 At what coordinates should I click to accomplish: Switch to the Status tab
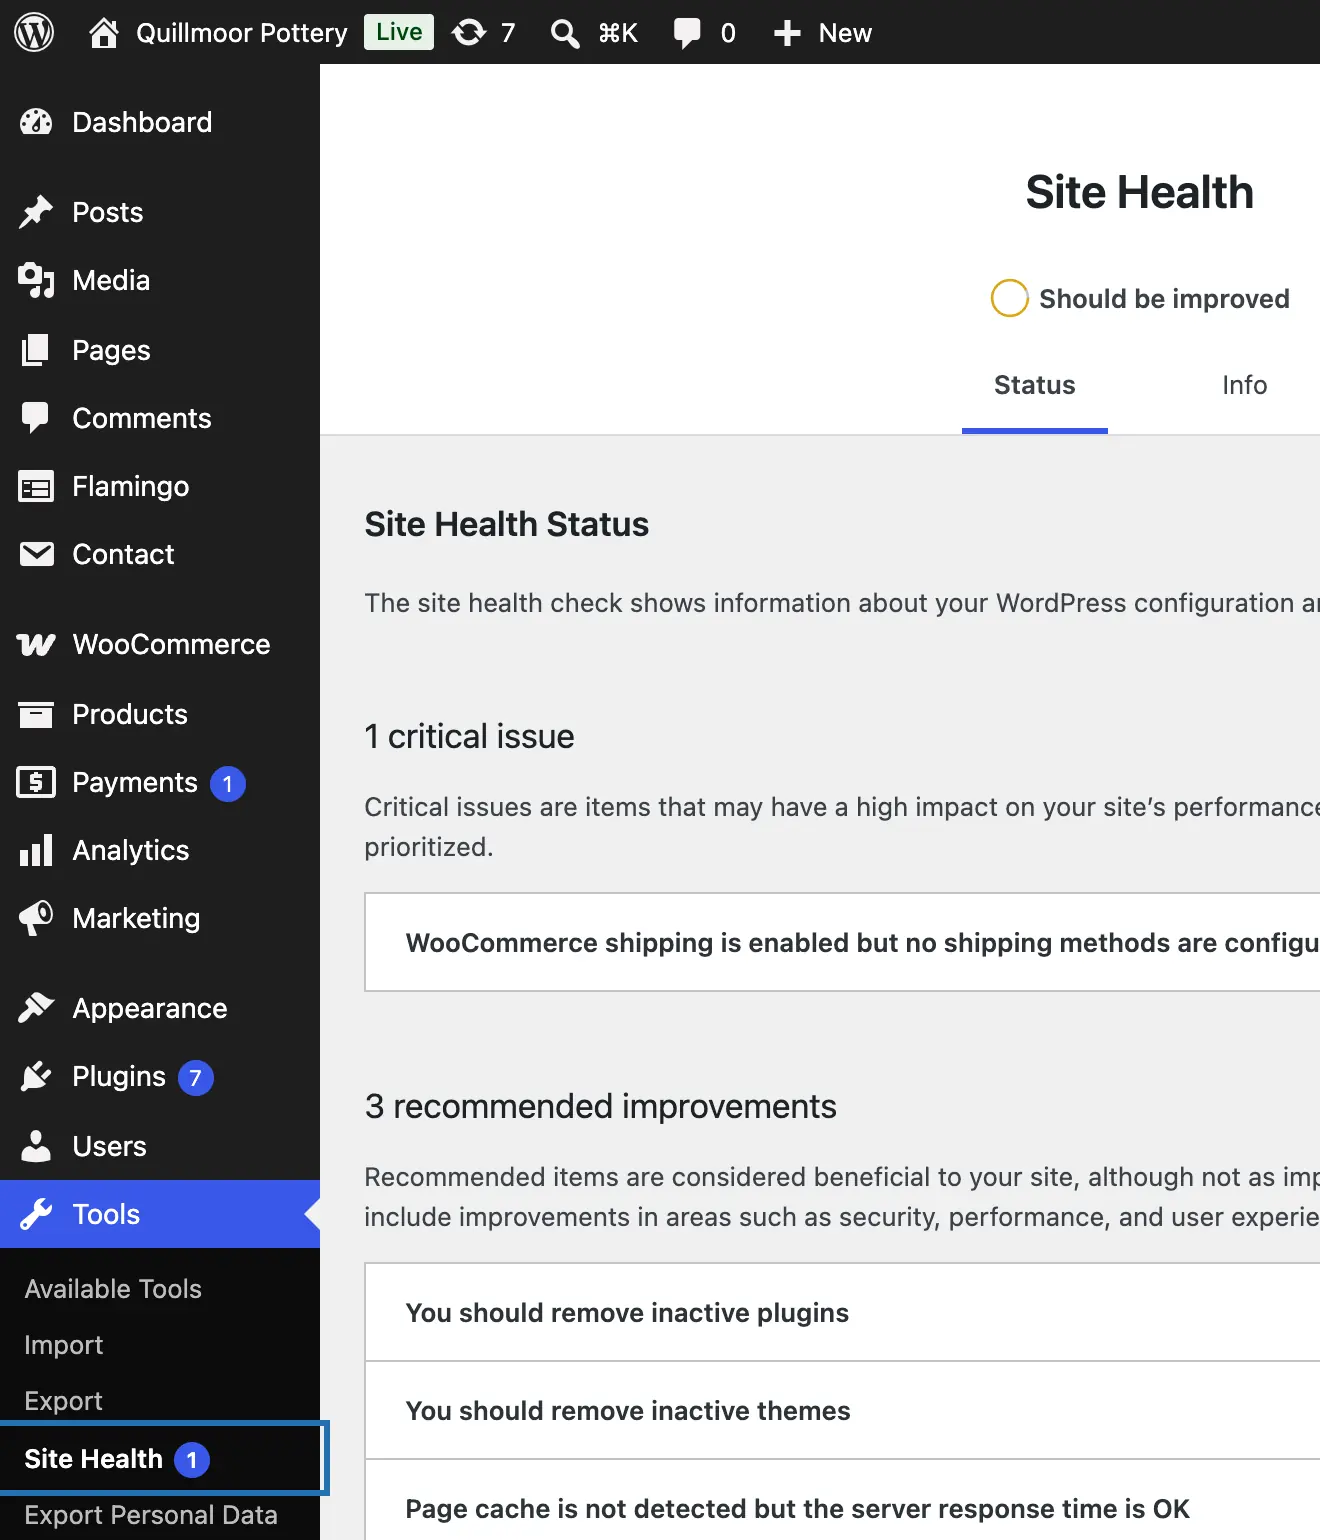[x=1035, y=385]
